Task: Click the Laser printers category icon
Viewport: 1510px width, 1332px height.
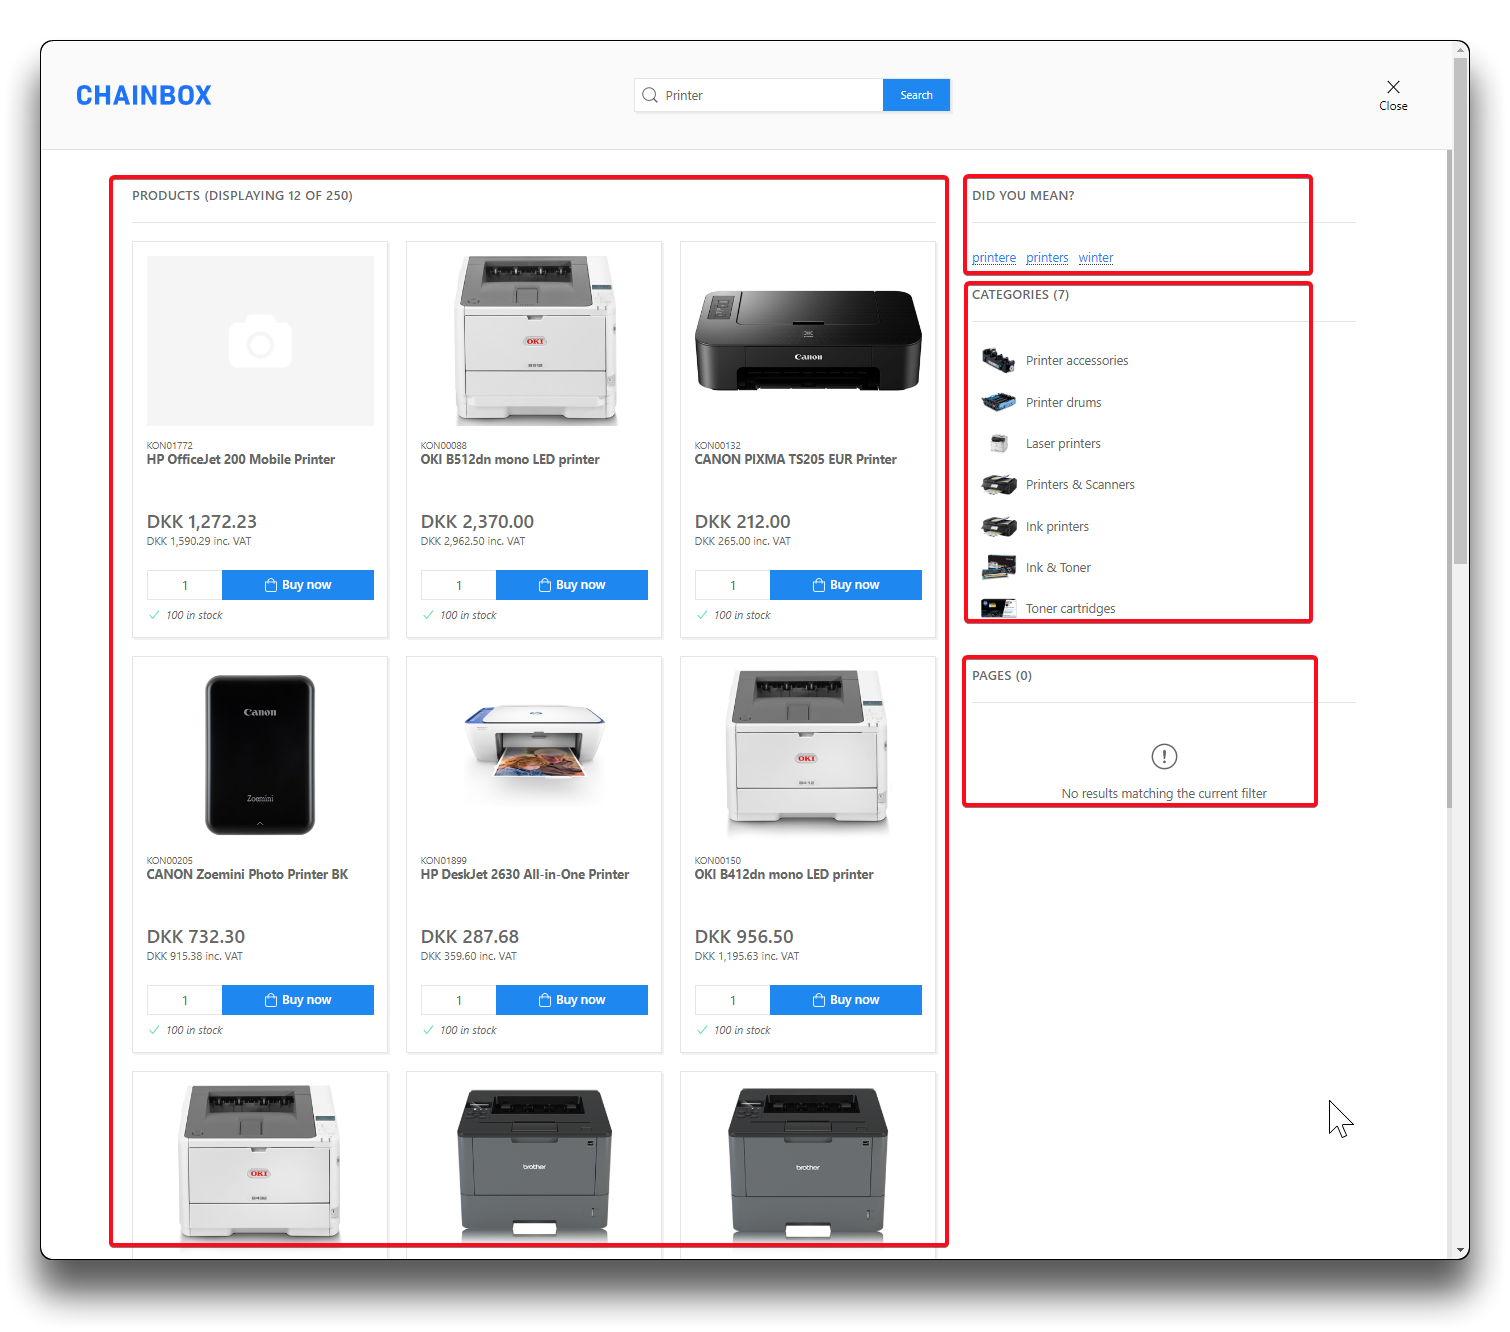Action: point(999,443)
